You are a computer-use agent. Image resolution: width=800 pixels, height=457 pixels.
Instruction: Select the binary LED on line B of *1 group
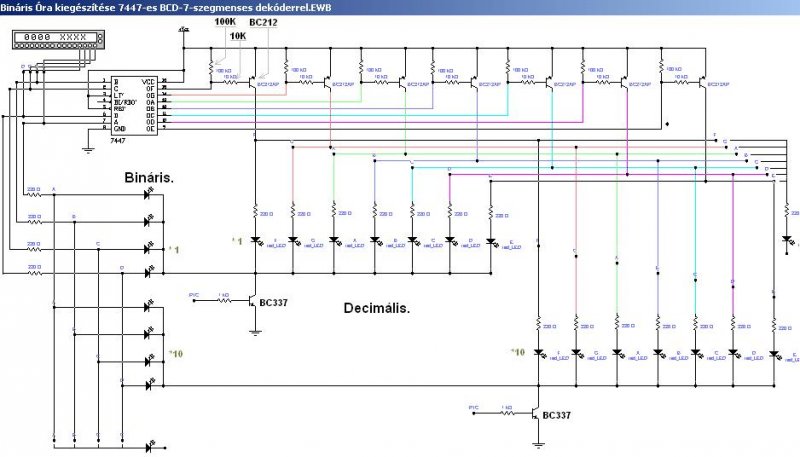click(x=148, y=221)
